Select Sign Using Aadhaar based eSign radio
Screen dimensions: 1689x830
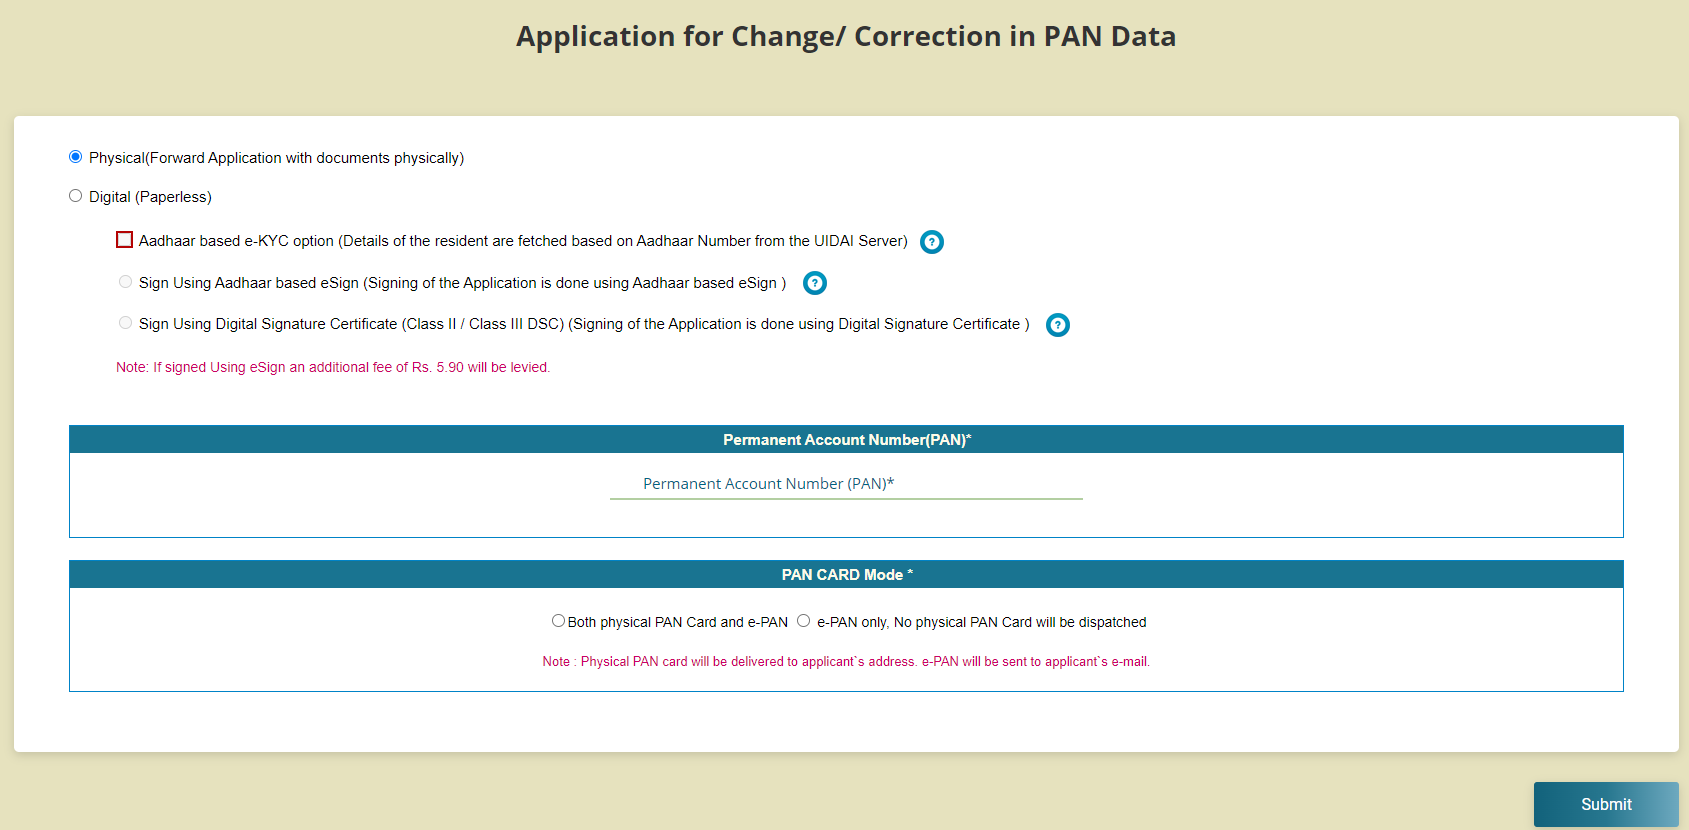coord(125,282)
